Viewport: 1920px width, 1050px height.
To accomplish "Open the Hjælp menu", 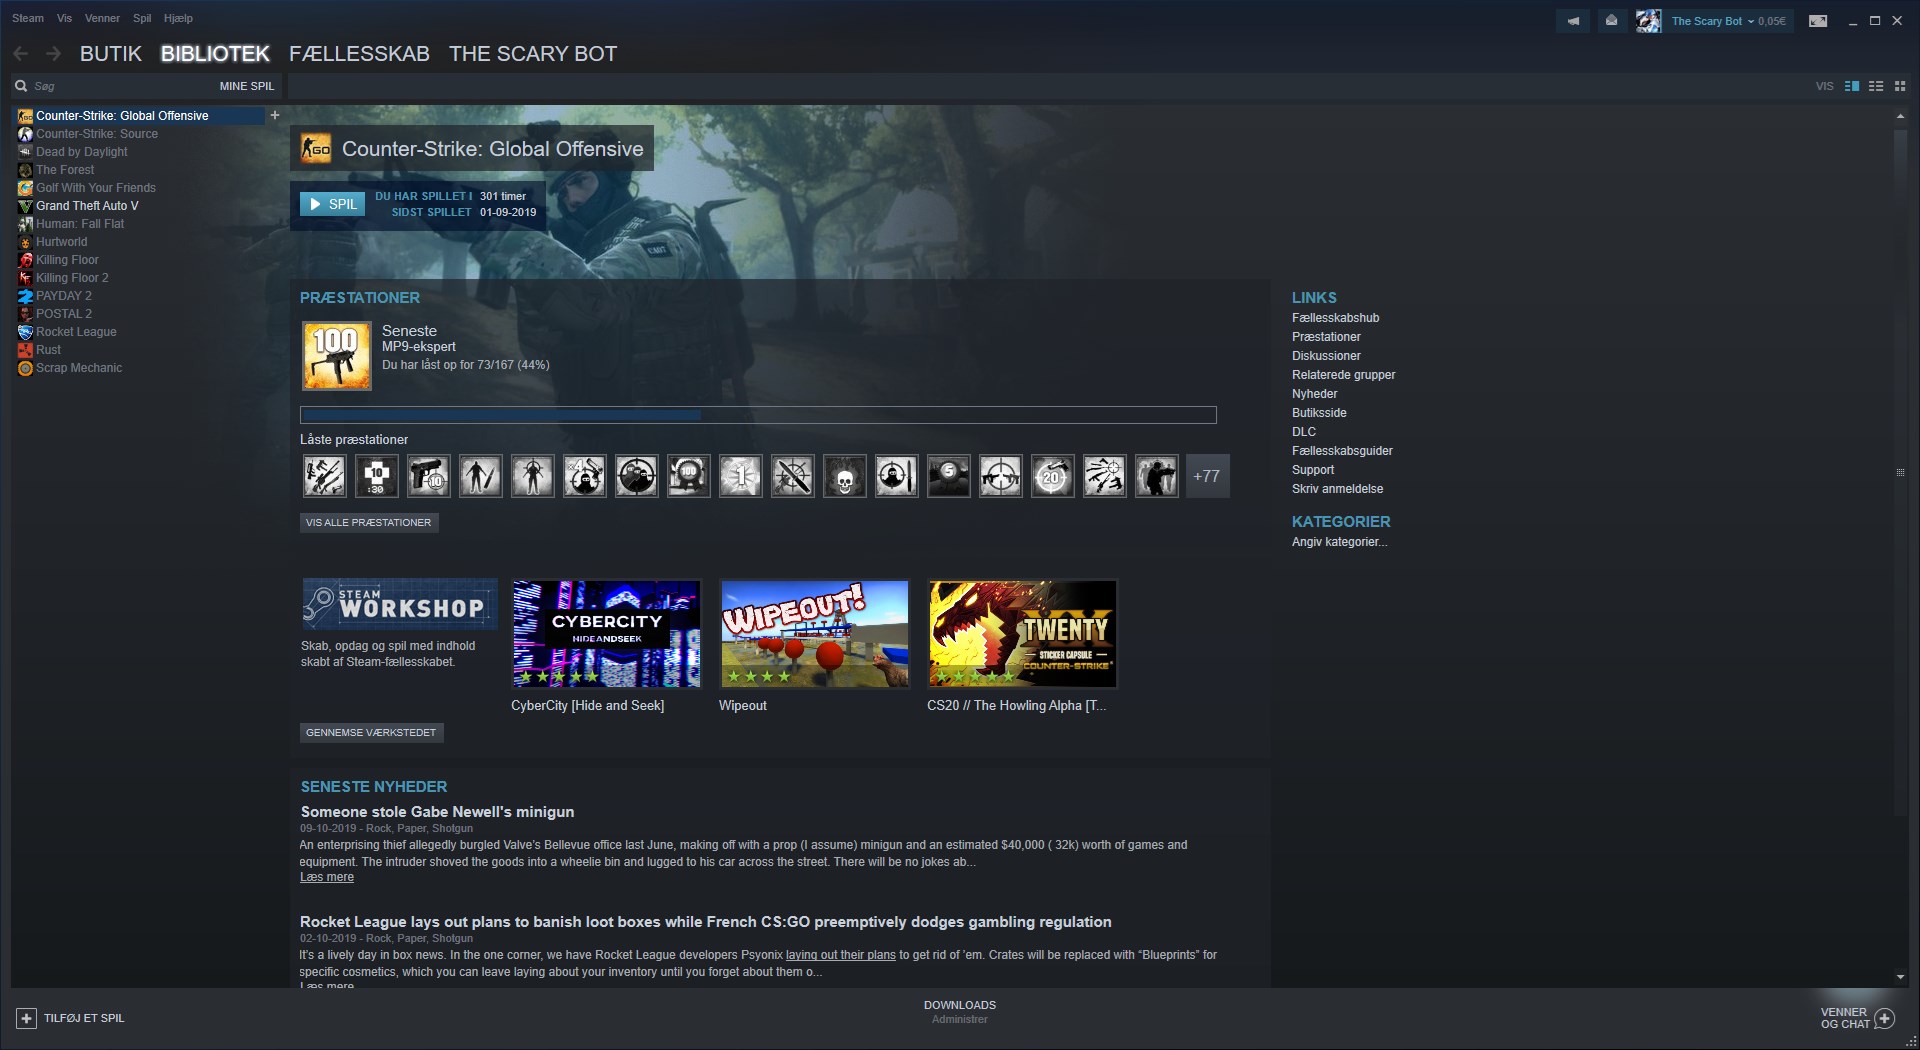I will (178, 18).
